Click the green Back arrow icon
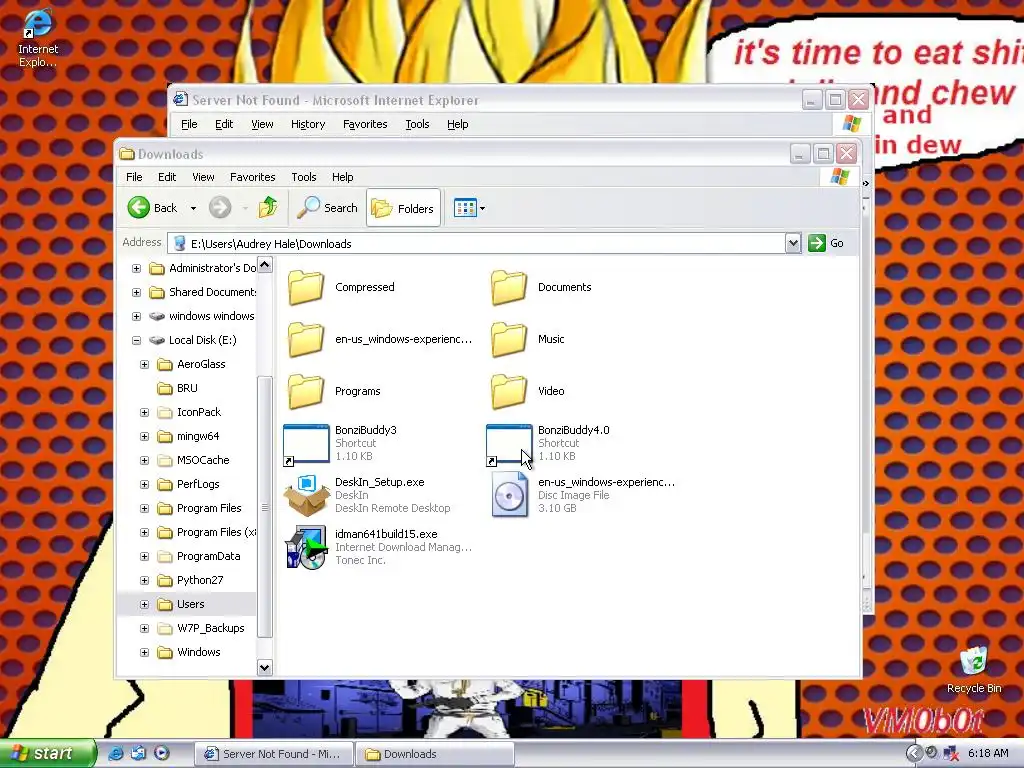 tap(138, 208)
